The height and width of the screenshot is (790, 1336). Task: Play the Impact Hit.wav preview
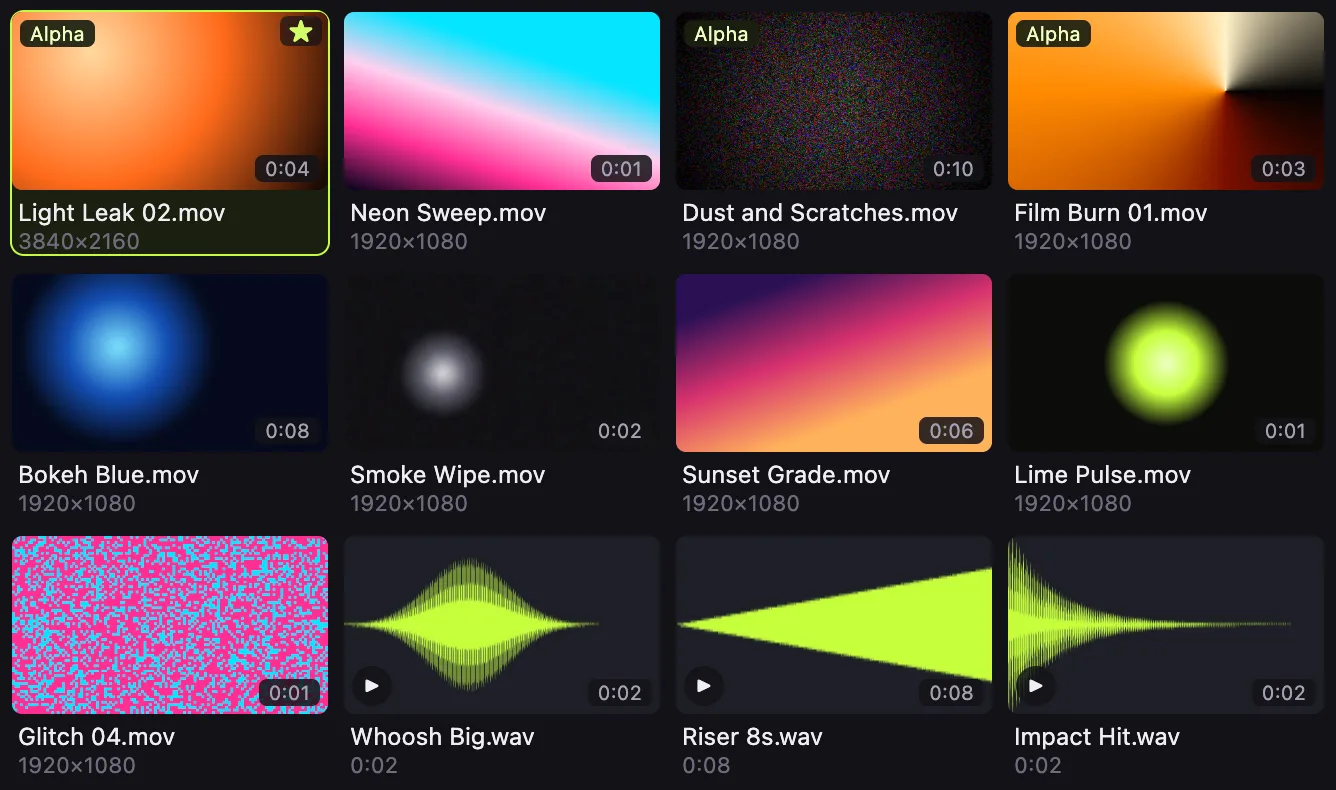coord(1036,686)
